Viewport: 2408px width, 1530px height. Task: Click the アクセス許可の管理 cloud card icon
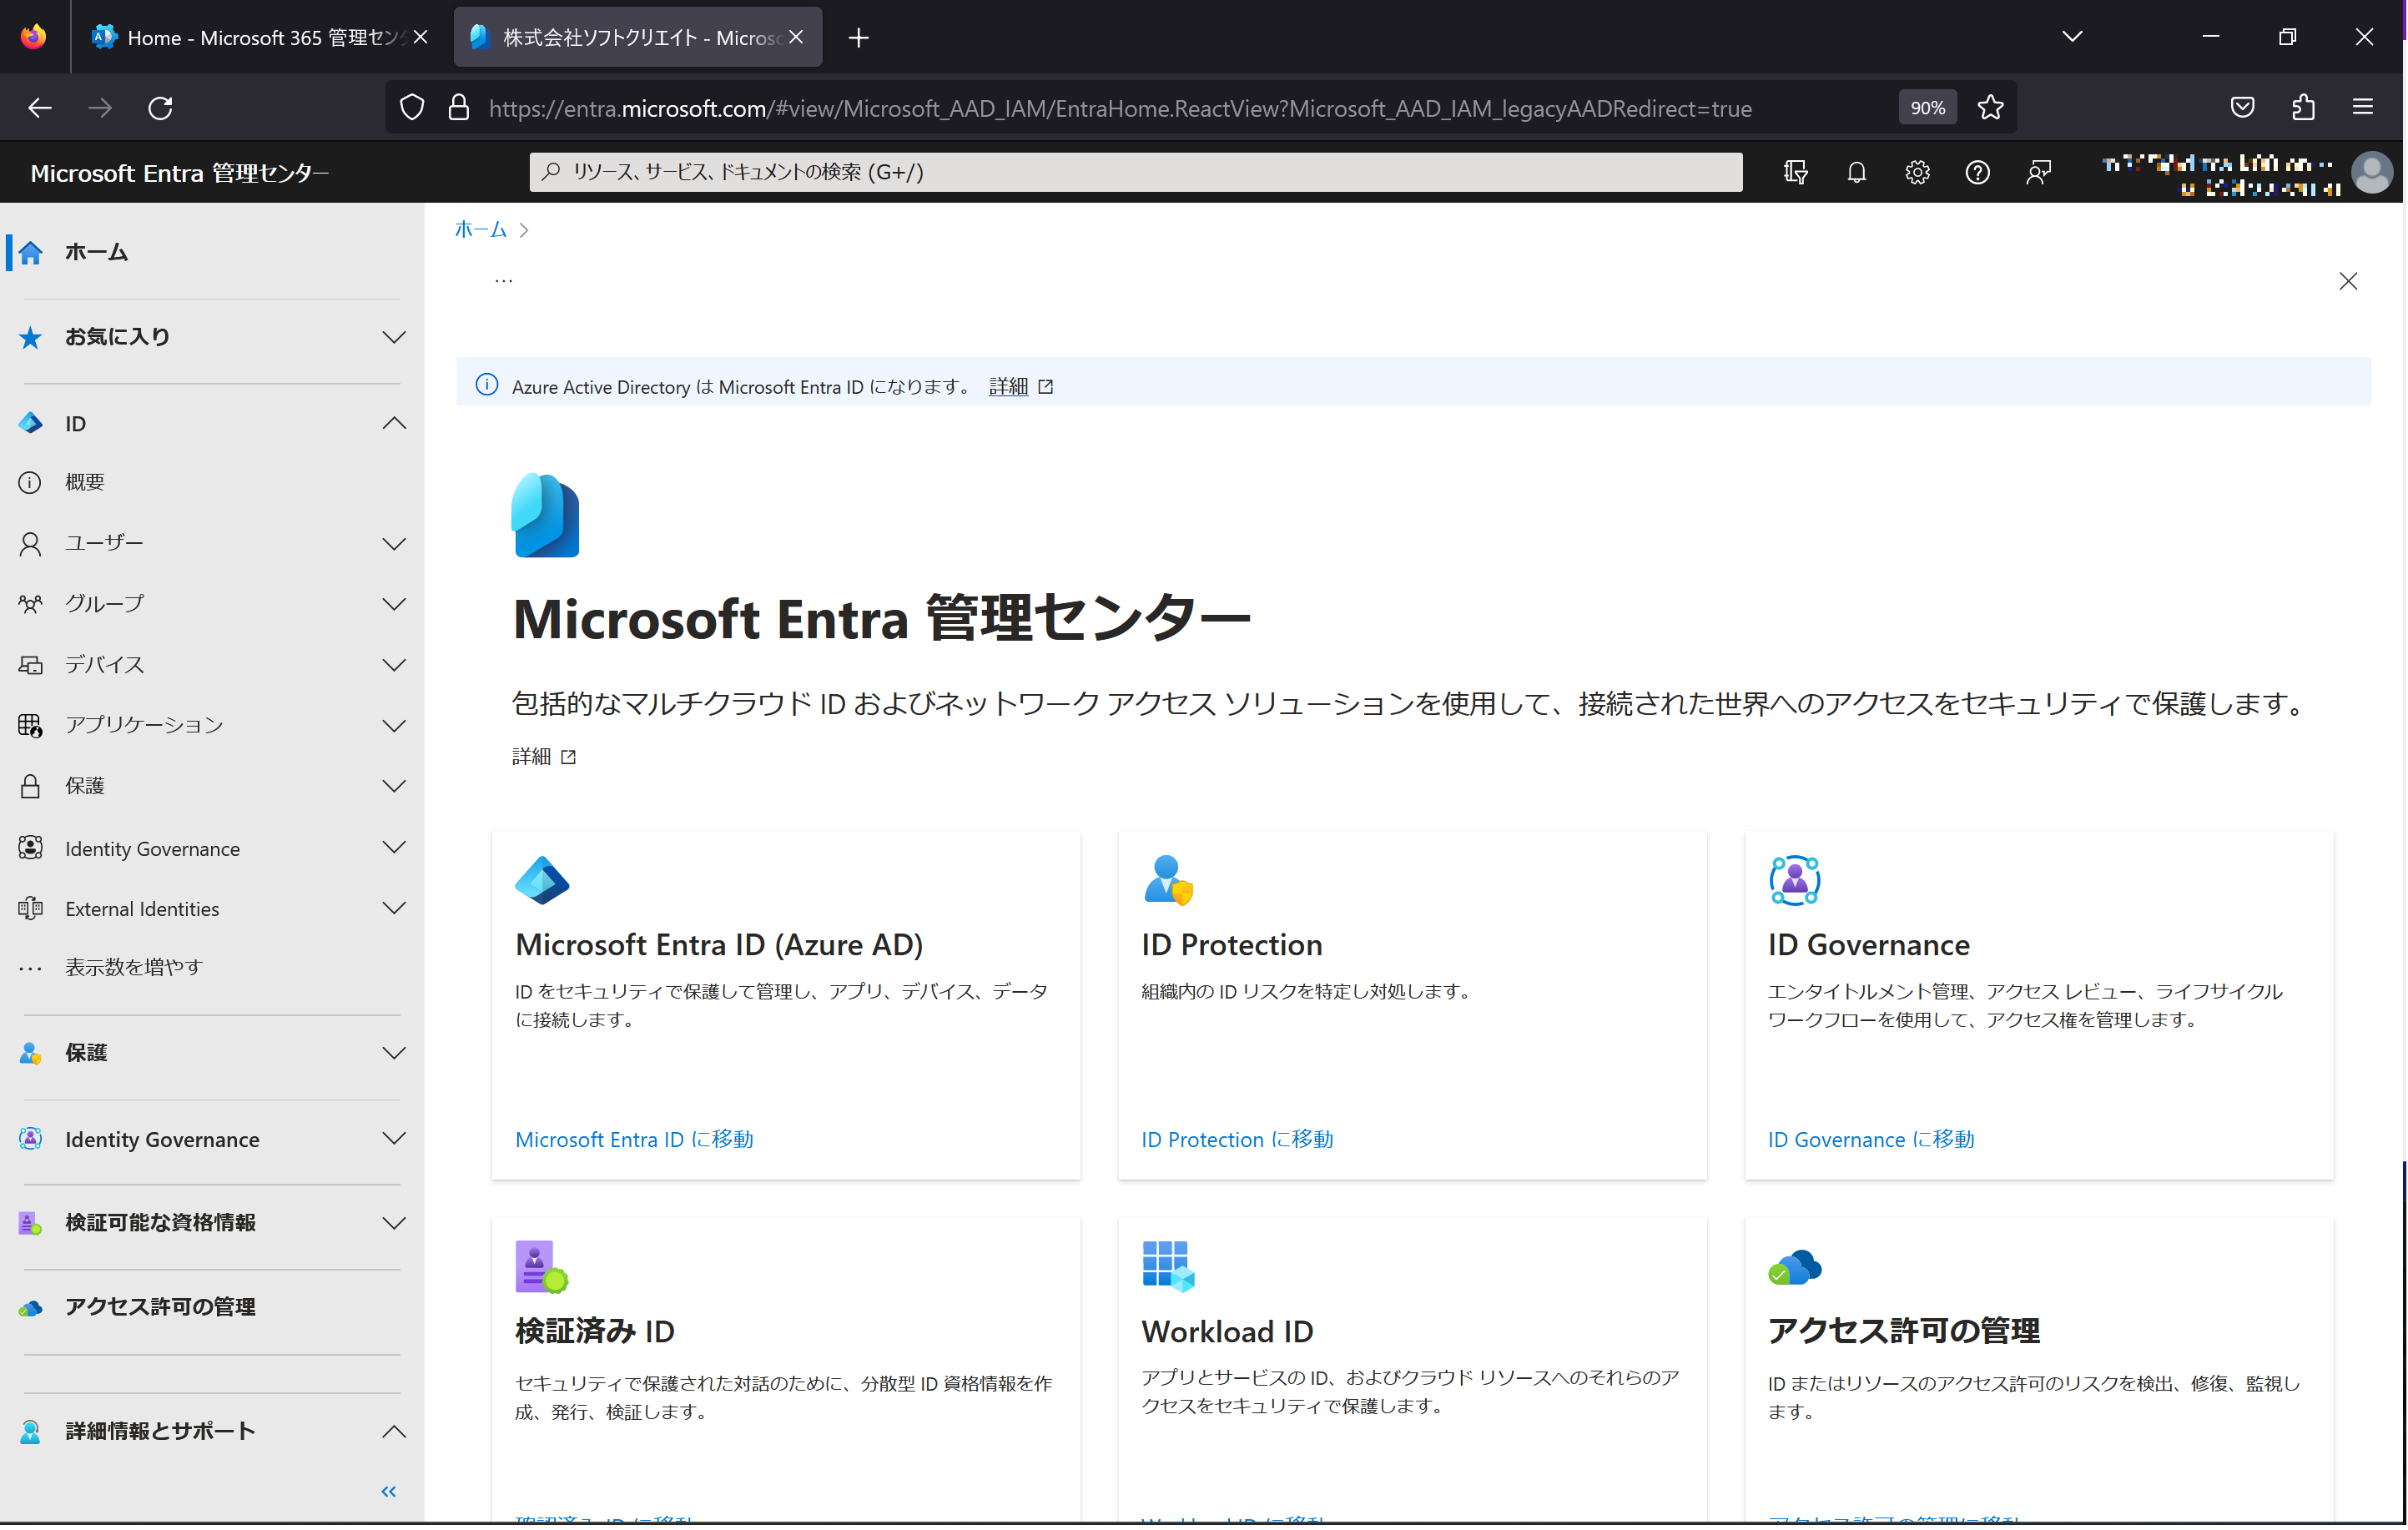(1795, 1268)
